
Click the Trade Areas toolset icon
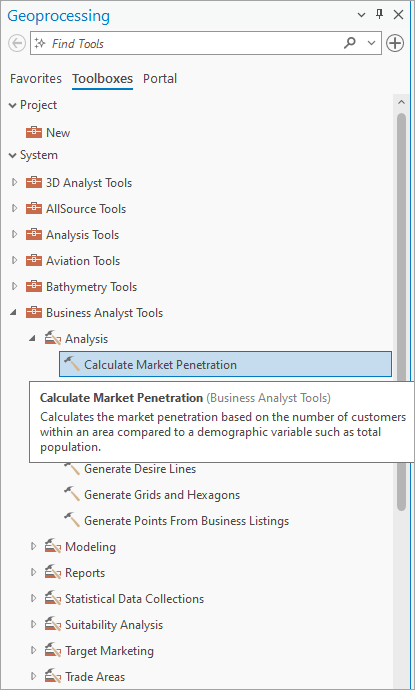53,676
